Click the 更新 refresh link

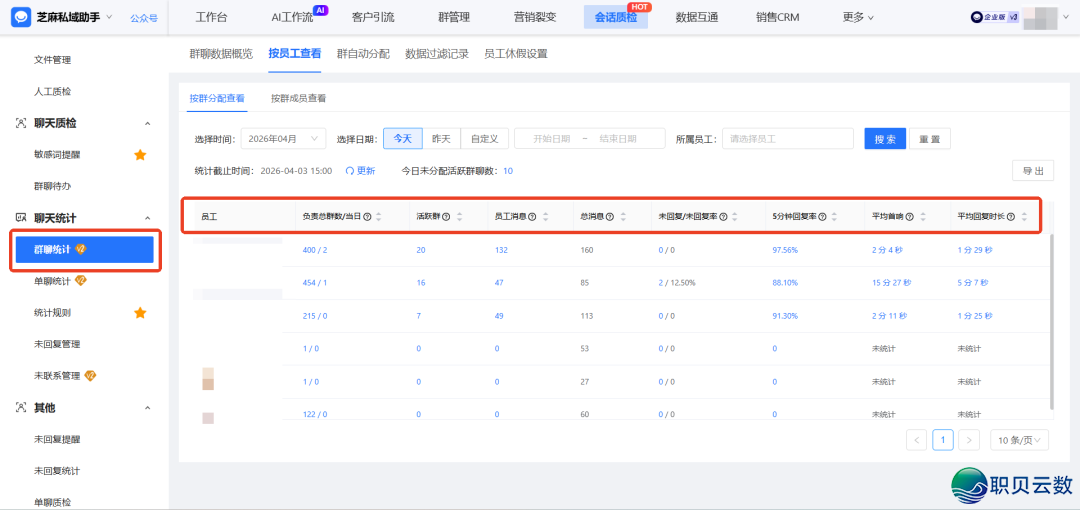tap(360, 171)
